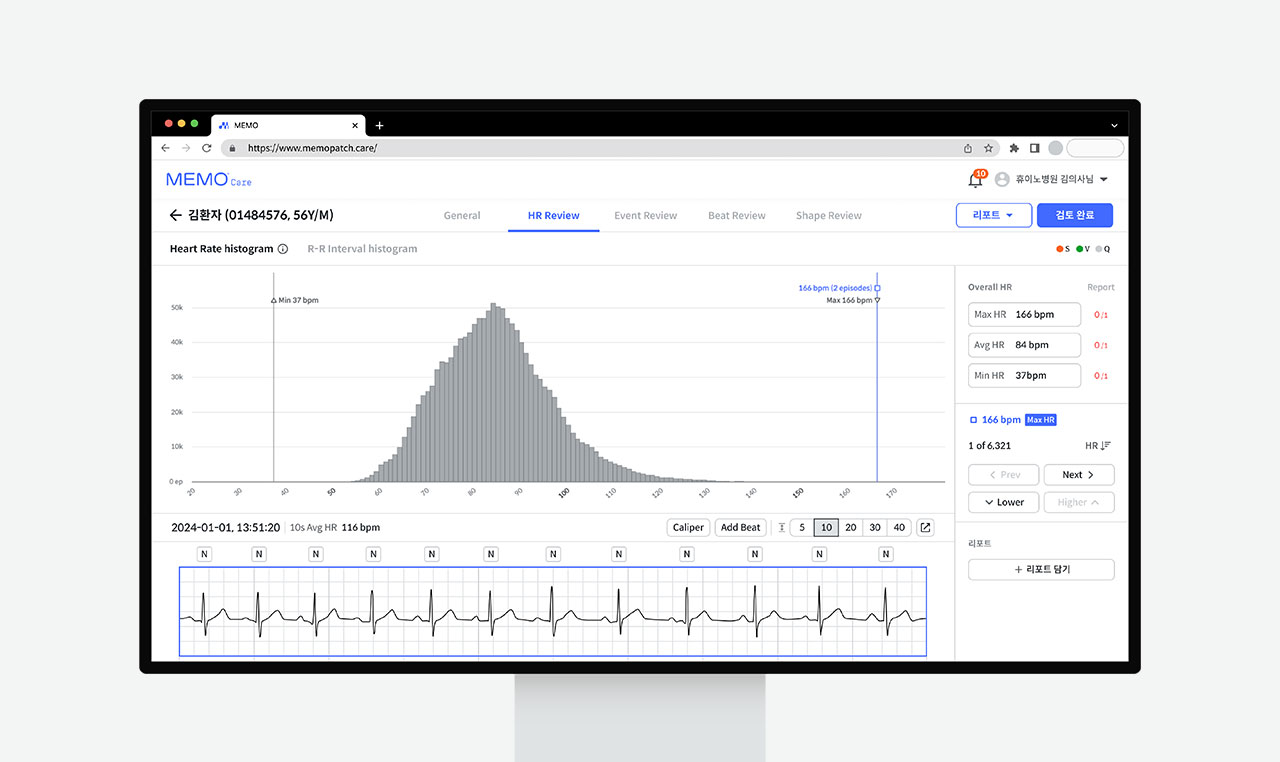Click the Add Beat button
The height and width of the screenshot is (762, 1280).
[740, 528]
